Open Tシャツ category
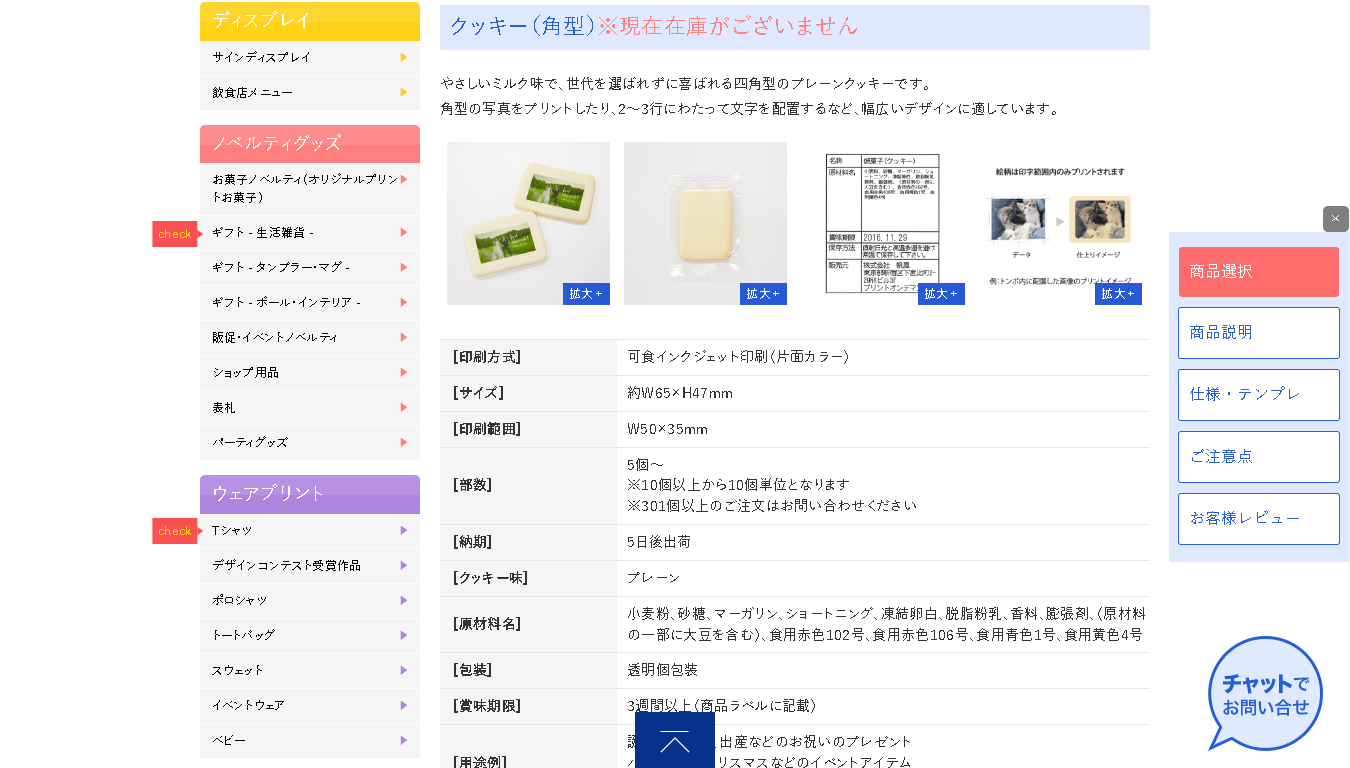The height and width of the screenshot is (768, 1350). [x=310, y=530]
